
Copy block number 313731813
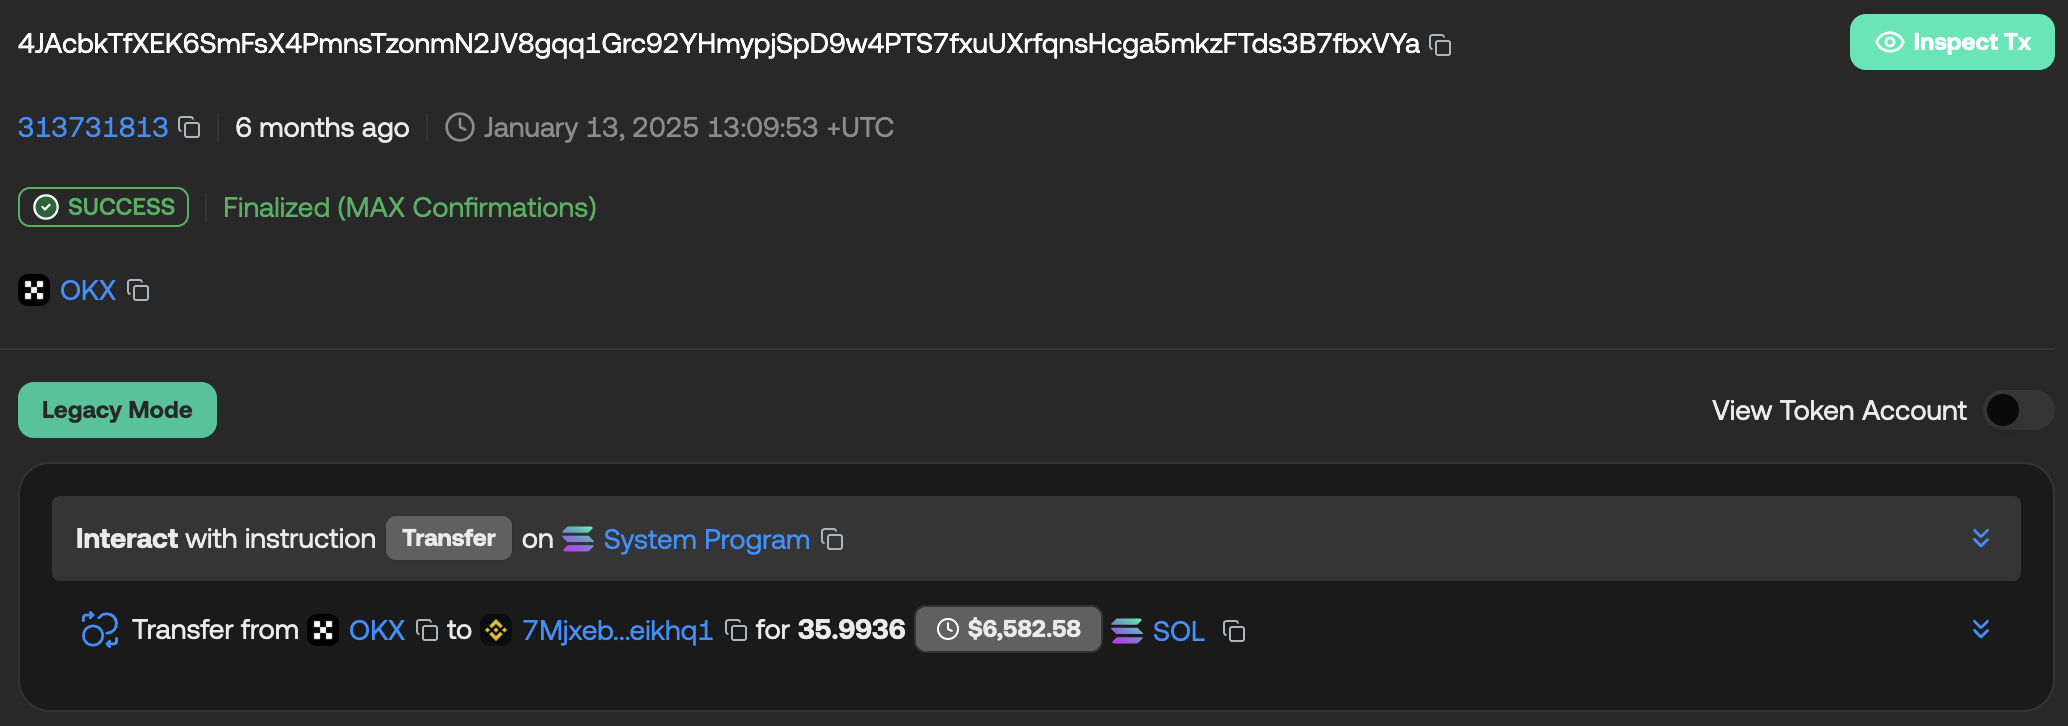click(189, 128)
